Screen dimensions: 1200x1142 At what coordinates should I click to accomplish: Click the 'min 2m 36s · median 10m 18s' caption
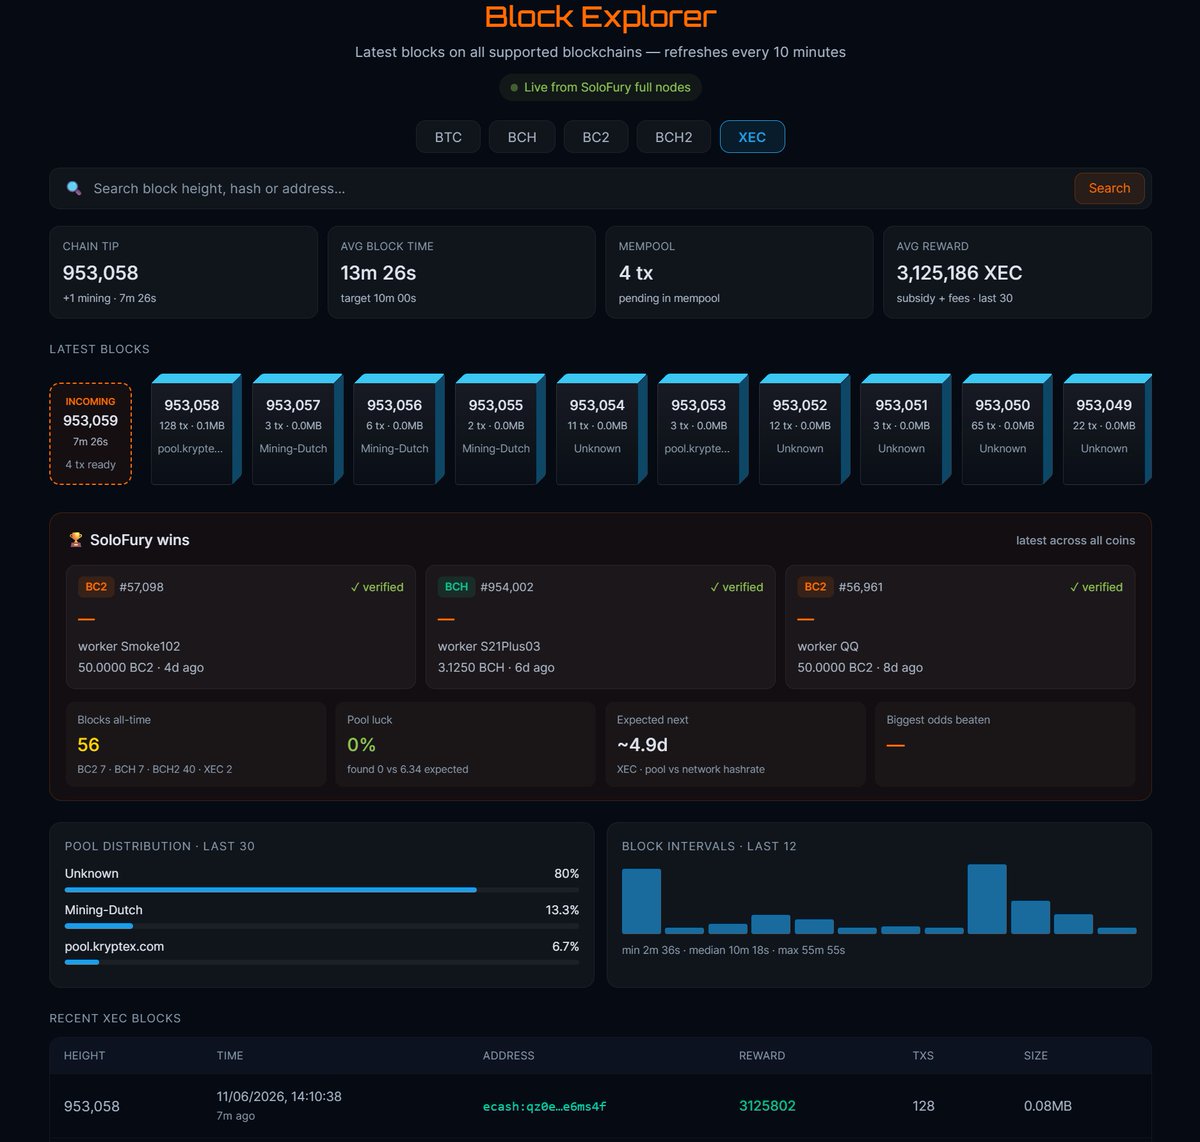point(733,950)
